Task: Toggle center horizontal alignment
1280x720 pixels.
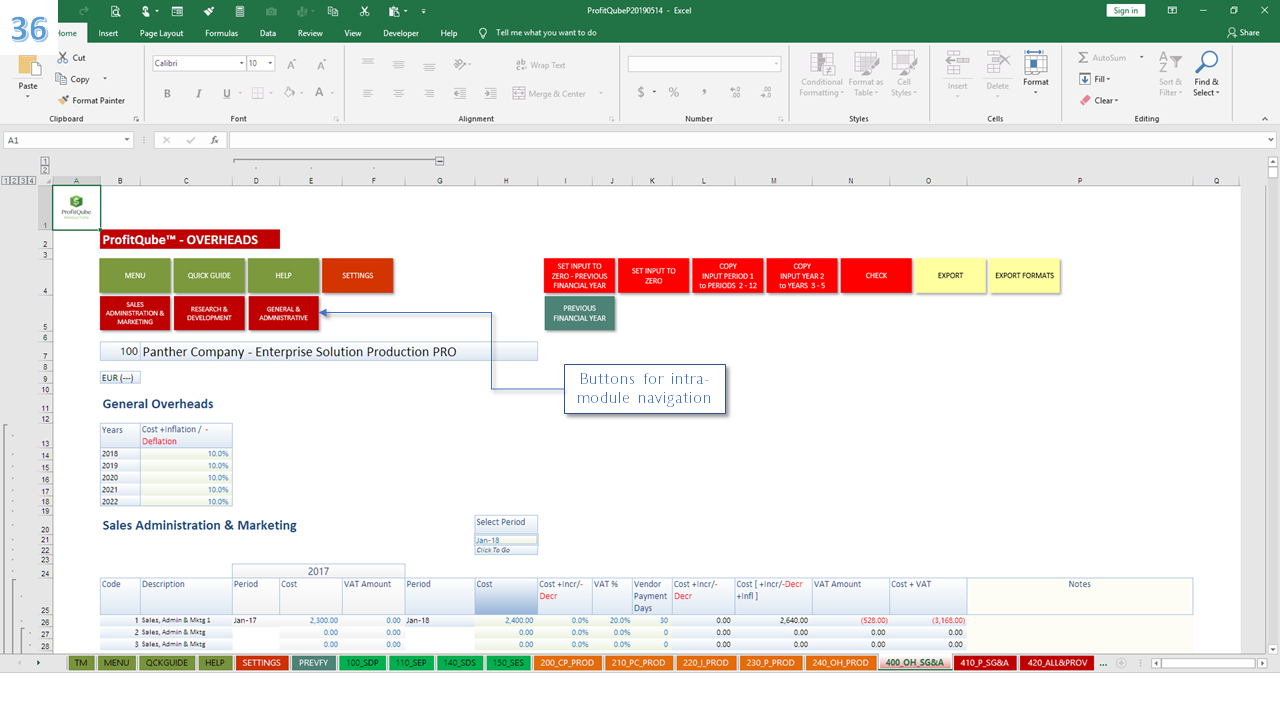Action: click(x=398, y=93)
